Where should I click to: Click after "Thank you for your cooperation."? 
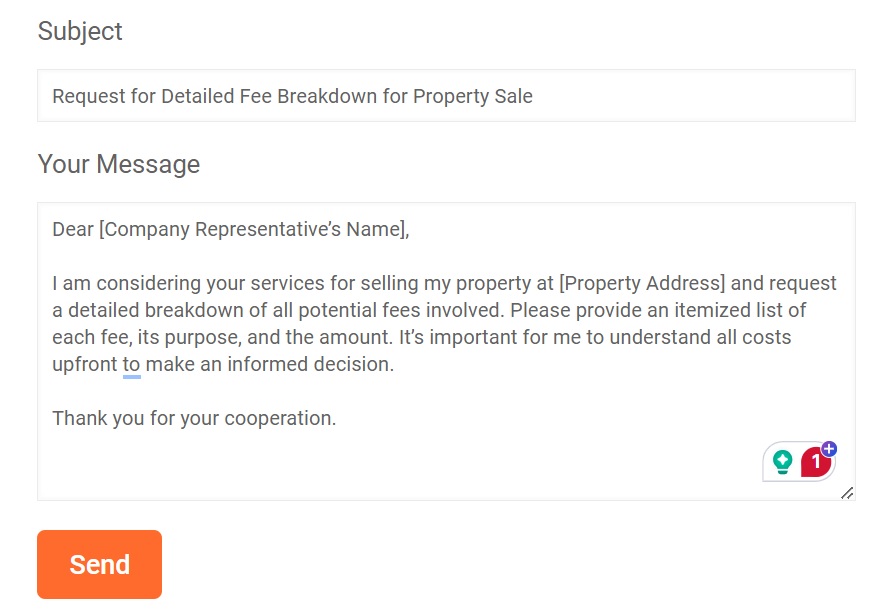(339, 418)
